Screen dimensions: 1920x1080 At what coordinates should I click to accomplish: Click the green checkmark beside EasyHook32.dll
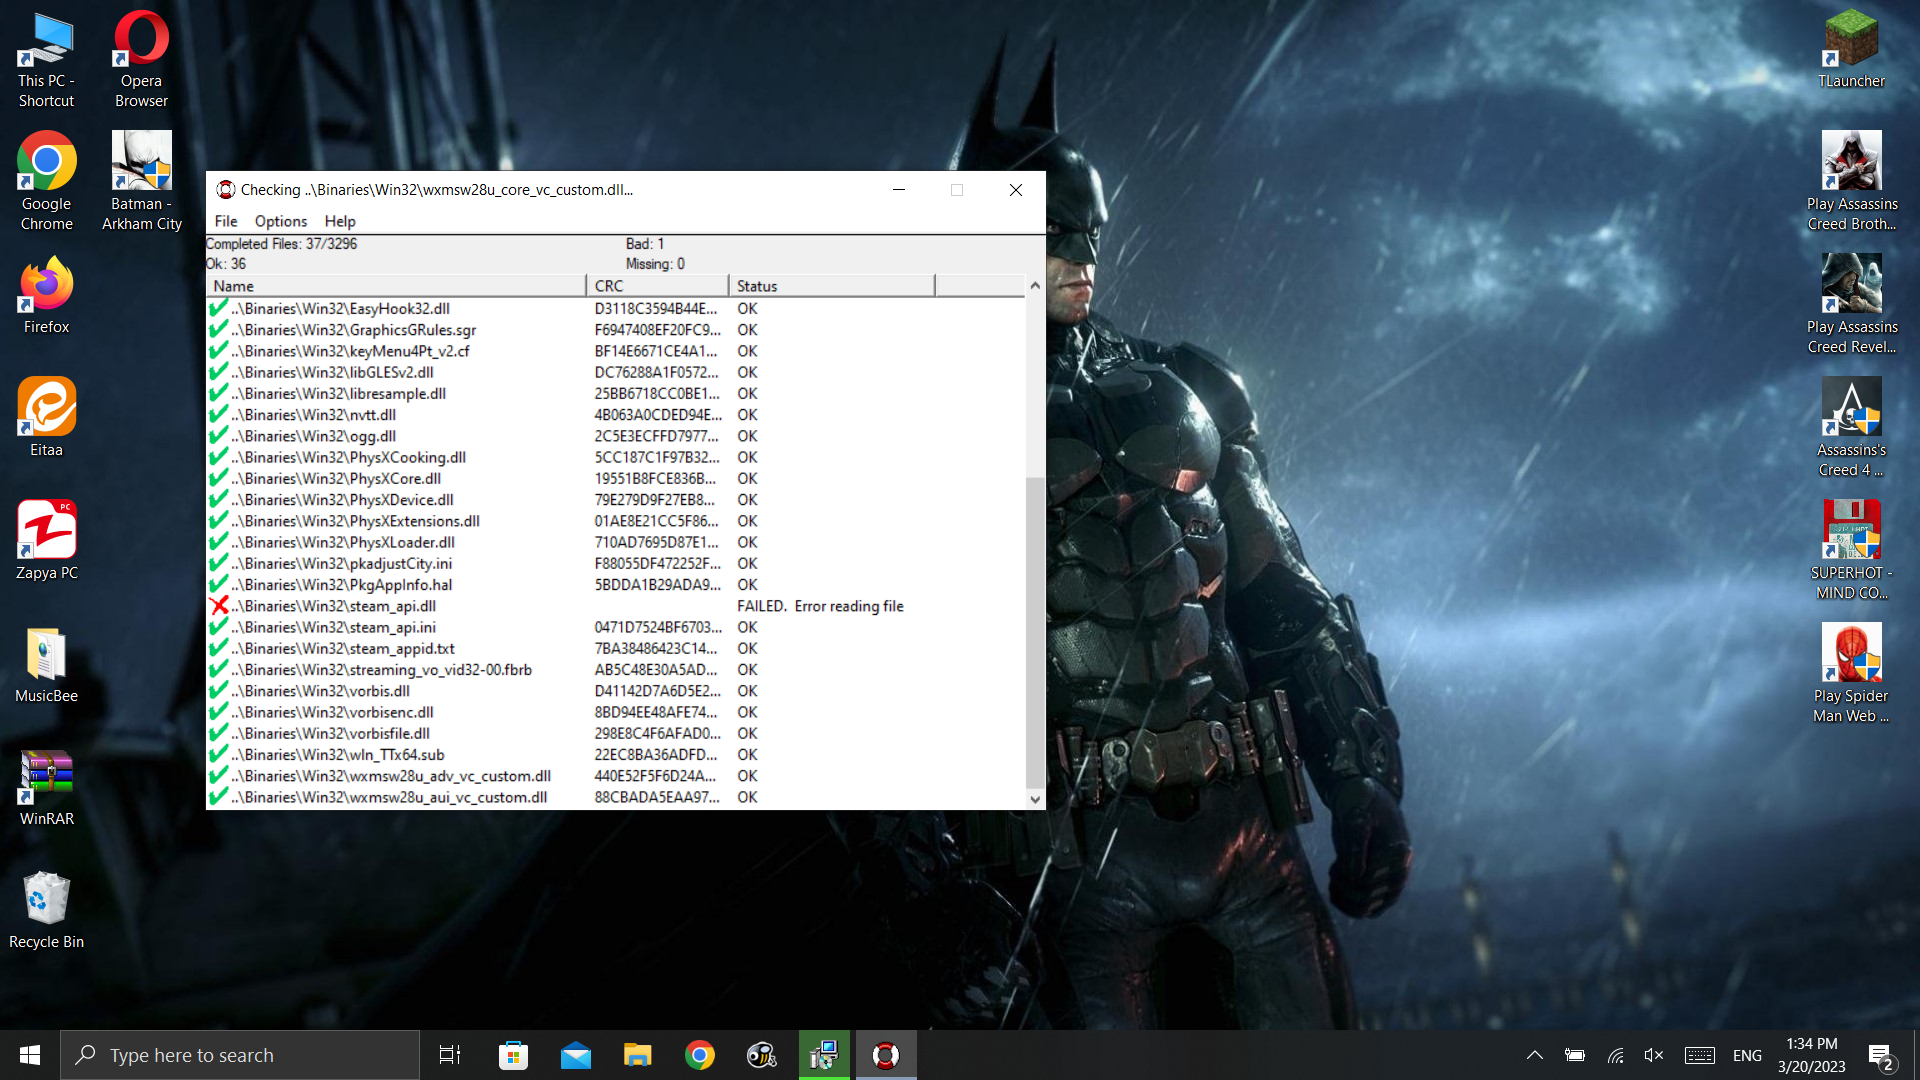[x=218, y=308]
